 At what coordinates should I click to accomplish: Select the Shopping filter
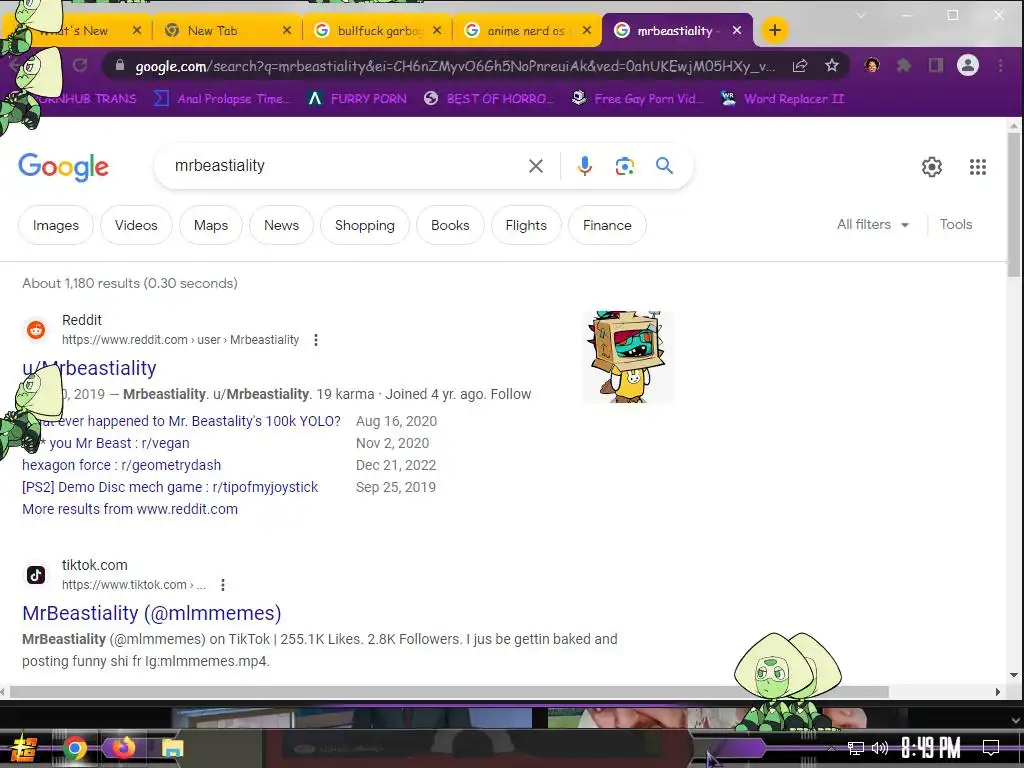pos(364,225)
